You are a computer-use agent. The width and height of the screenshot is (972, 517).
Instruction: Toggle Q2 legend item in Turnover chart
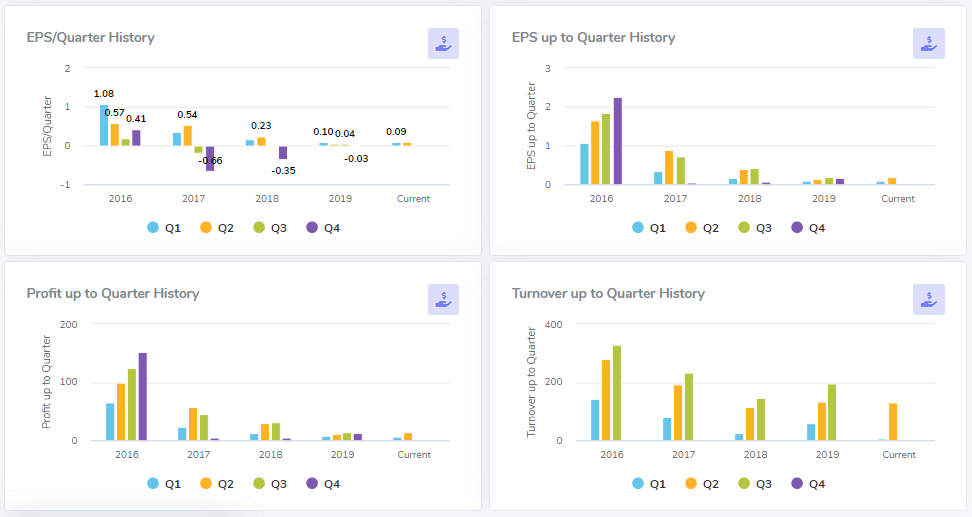click(701, 483)
